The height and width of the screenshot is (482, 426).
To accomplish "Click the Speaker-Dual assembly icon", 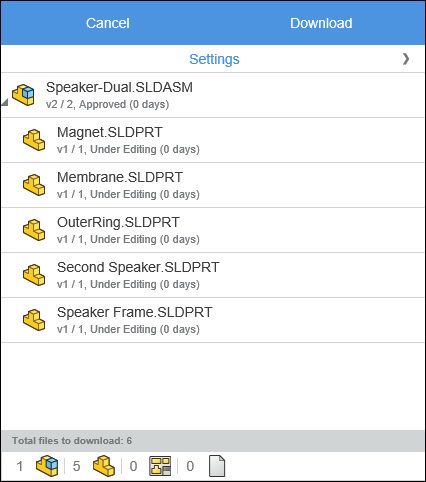I will pyautogui.click(x=23, y=95).
